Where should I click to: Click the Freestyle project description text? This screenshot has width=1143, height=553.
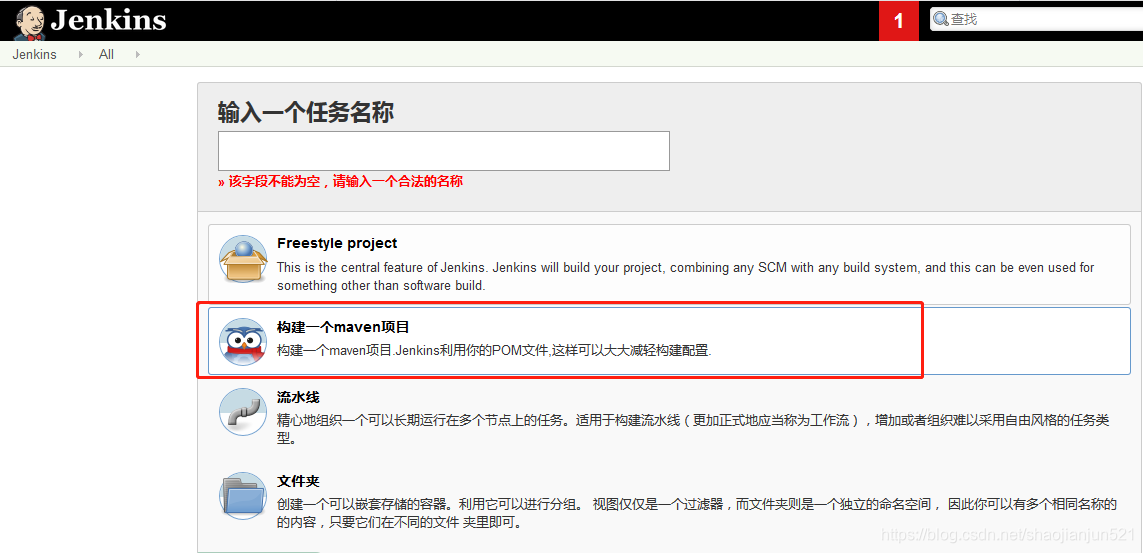click(x=685, y=277)
